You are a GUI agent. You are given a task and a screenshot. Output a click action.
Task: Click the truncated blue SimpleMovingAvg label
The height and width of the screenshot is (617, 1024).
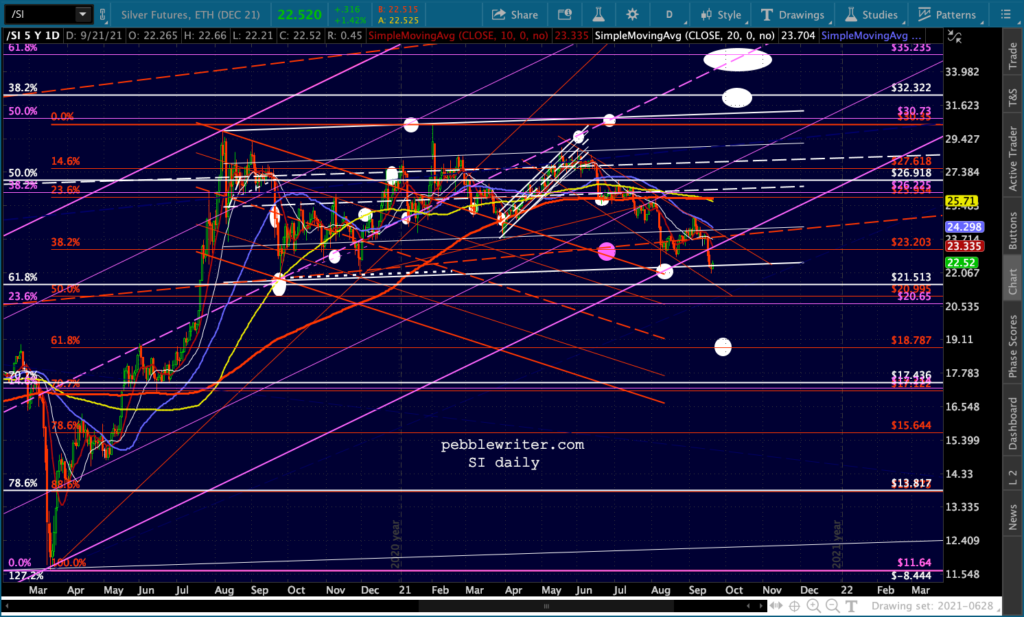pos(872,36)
